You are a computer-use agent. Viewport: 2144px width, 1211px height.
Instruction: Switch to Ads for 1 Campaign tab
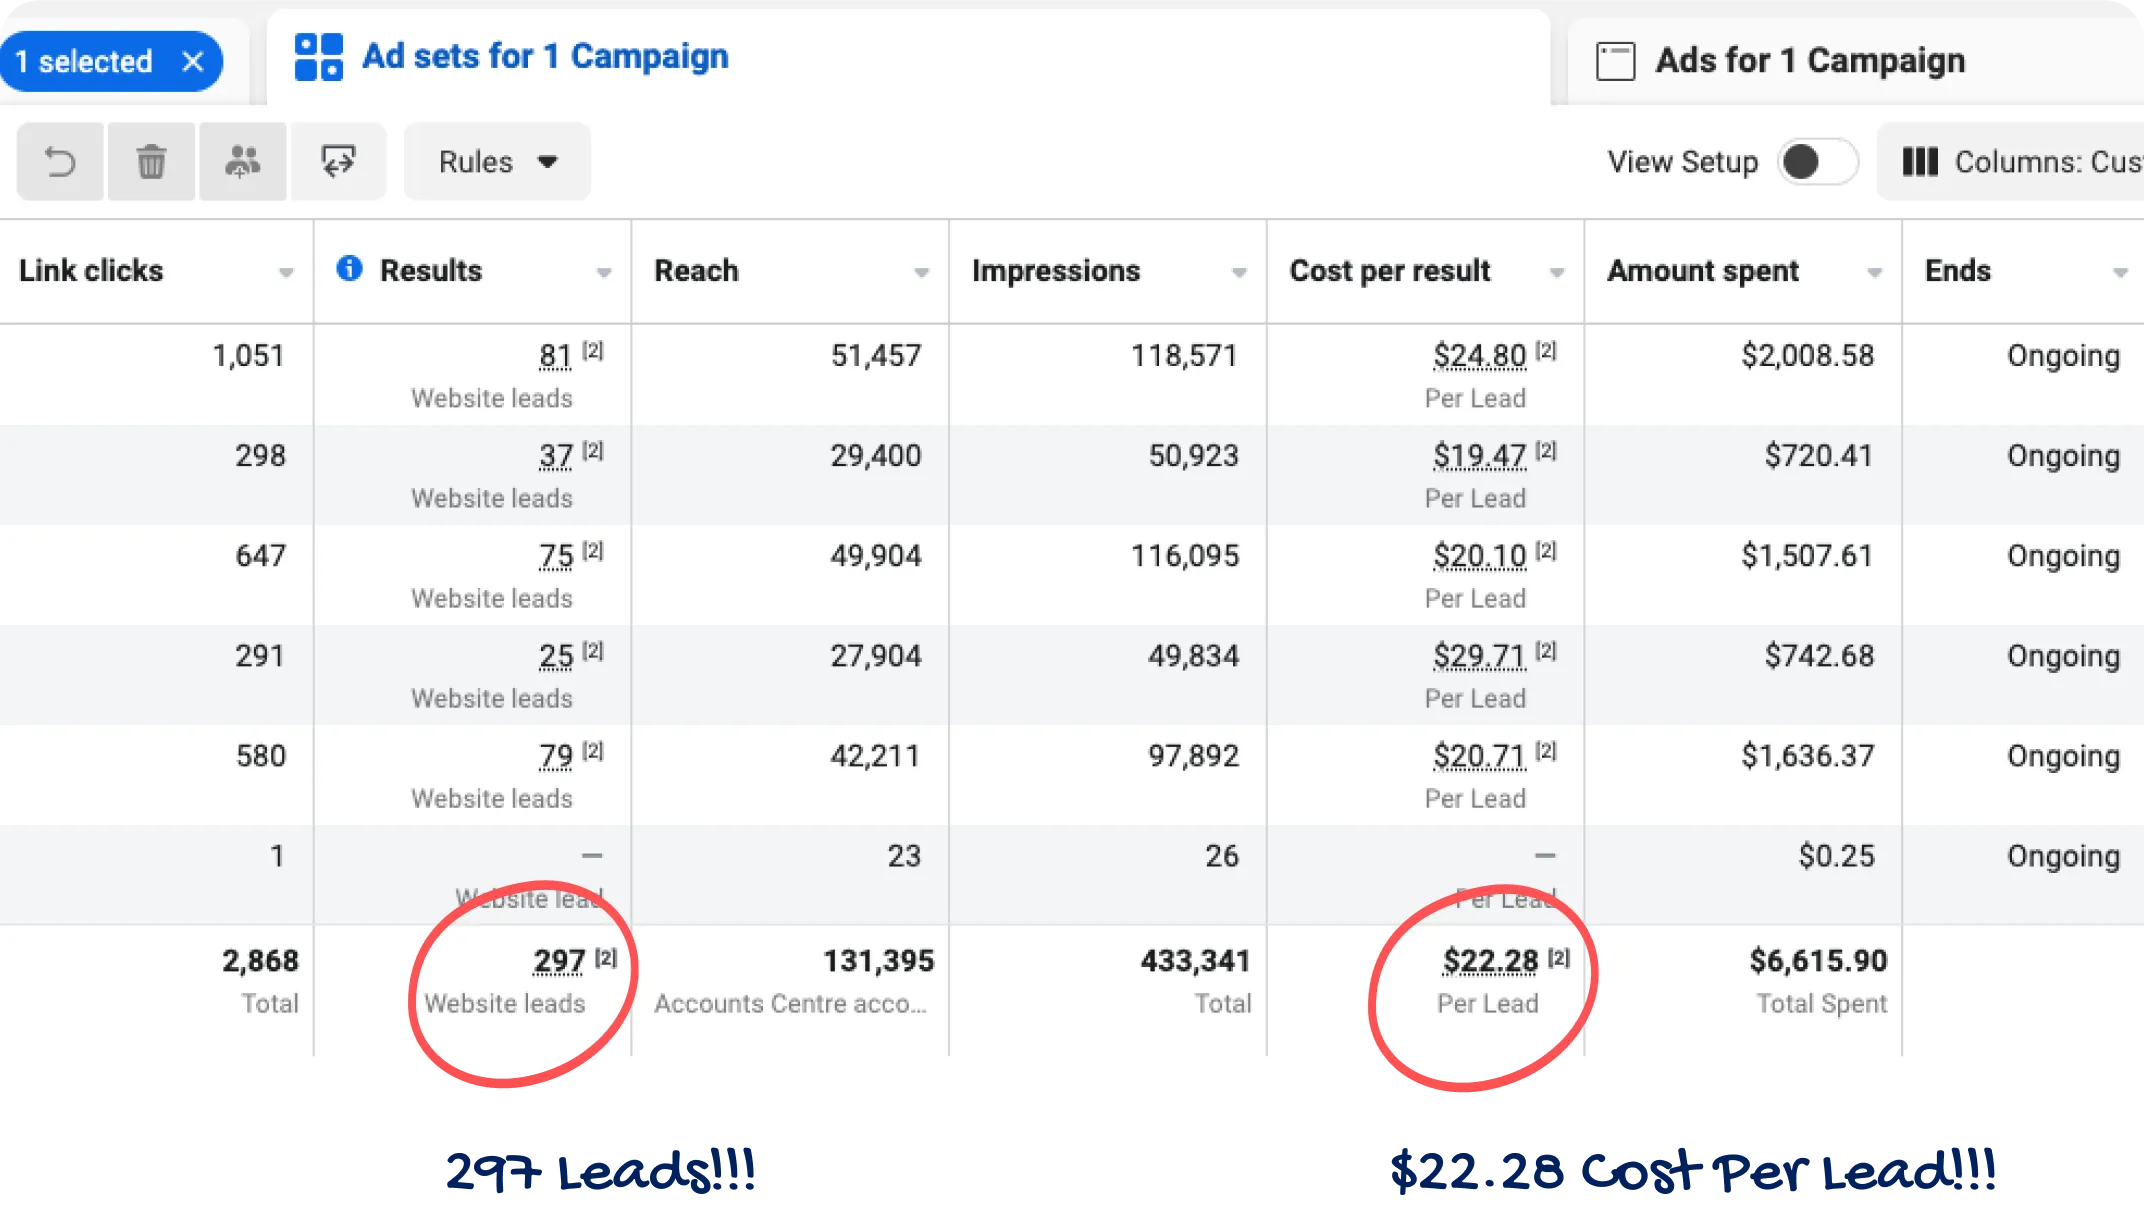pos(1810,61)
